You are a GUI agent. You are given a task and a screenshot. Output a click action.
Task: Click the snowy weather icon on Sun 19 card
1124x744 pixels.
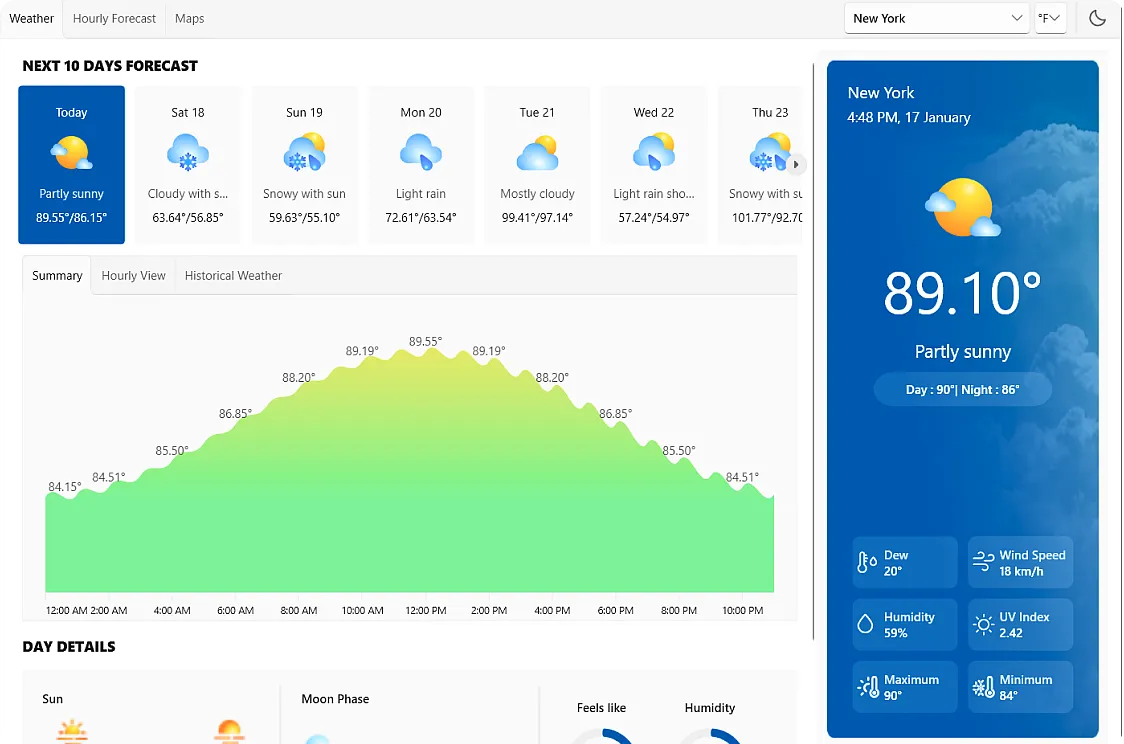pyautogui.click(x=304, y=152)
